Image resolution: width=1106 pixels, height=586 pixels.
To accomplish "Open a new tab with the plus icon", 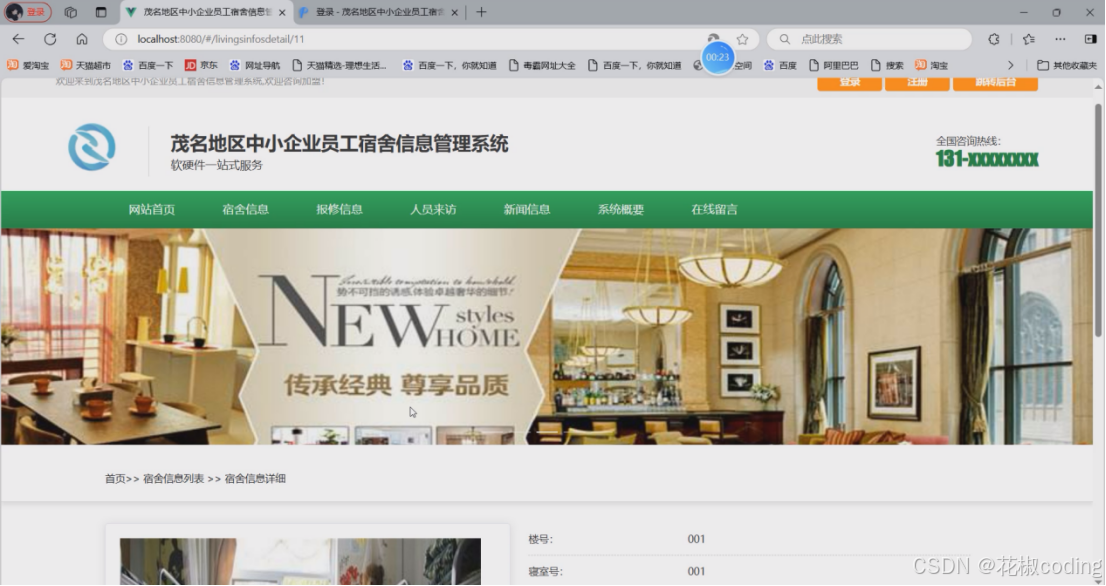I will pos(482,13).
